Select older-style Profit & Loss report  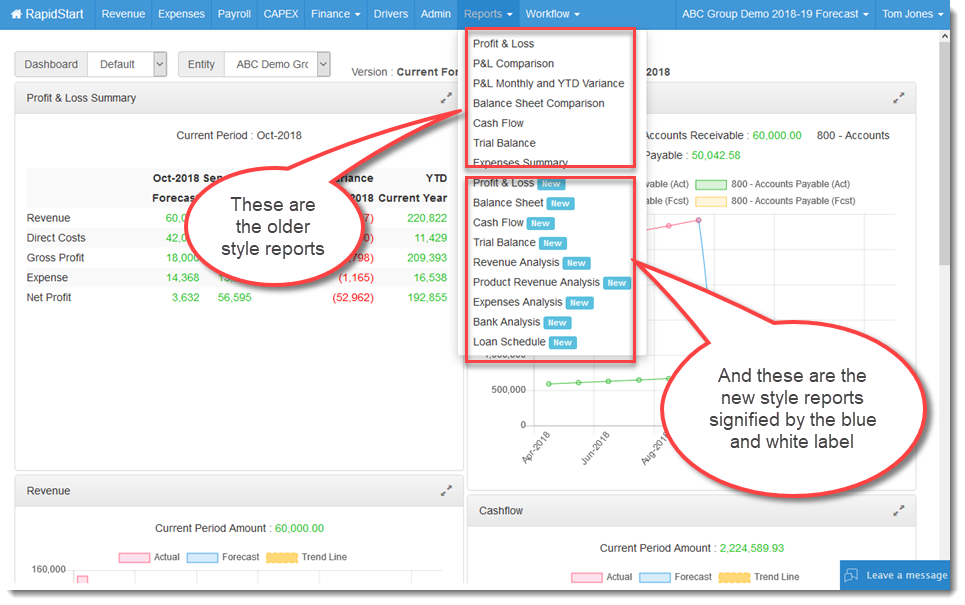503,44
